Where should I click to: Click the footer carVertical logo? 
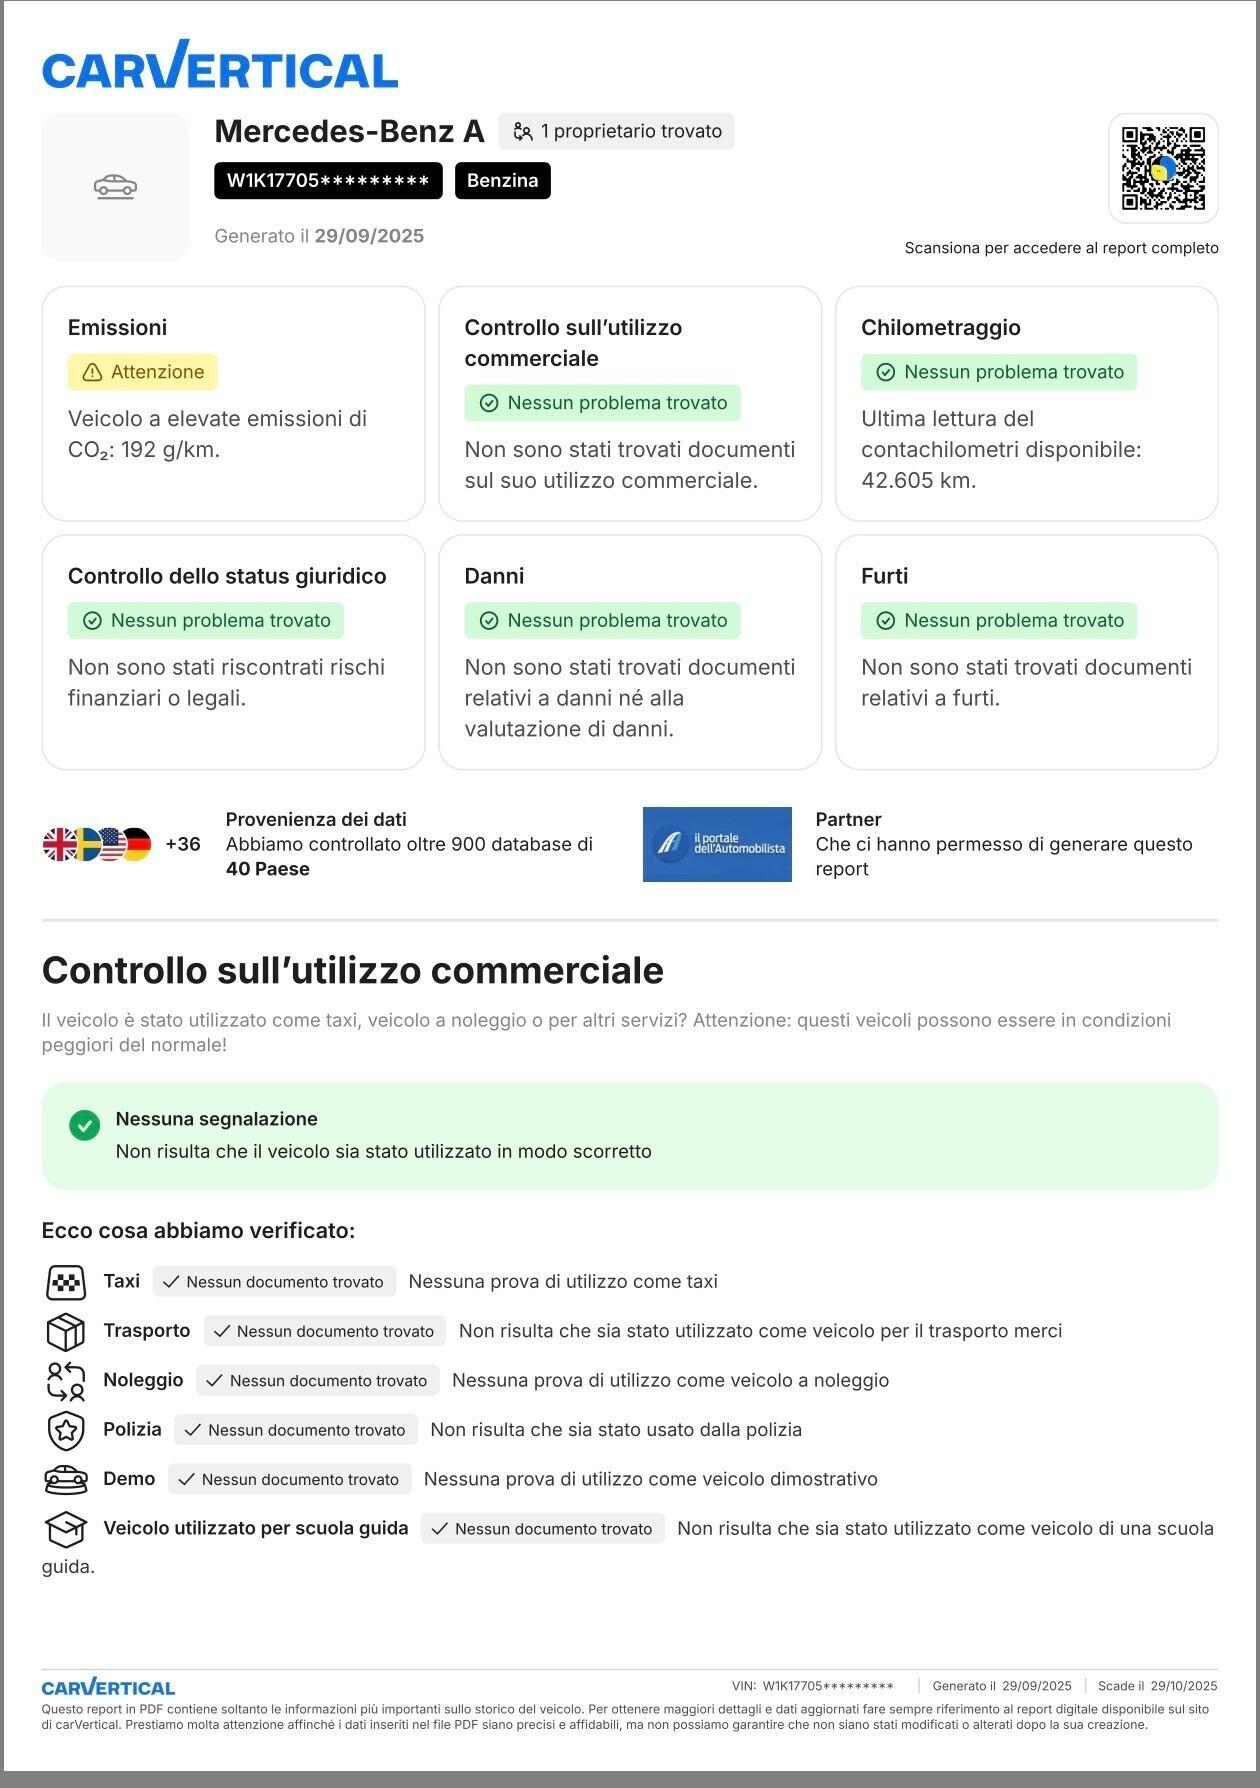click(108, 1687)
